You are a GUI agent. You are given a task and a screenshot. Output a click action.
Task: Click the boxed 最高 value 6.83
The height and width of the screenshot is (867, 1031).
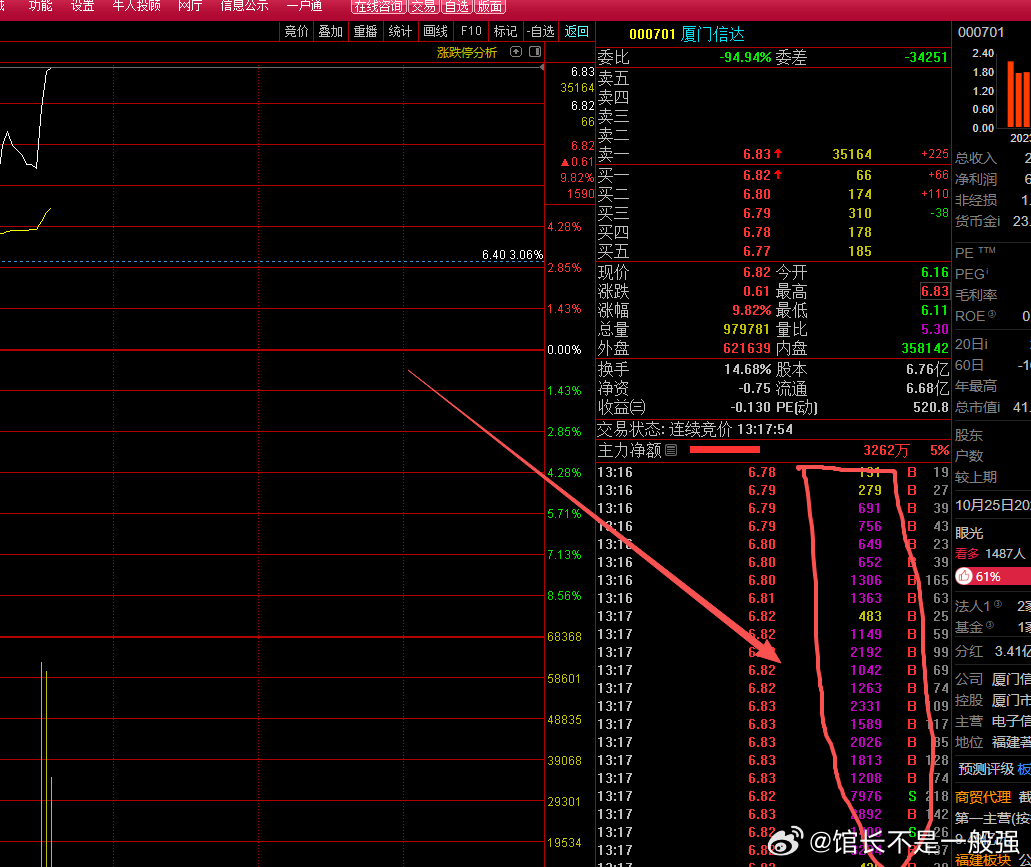click(934, 291)
